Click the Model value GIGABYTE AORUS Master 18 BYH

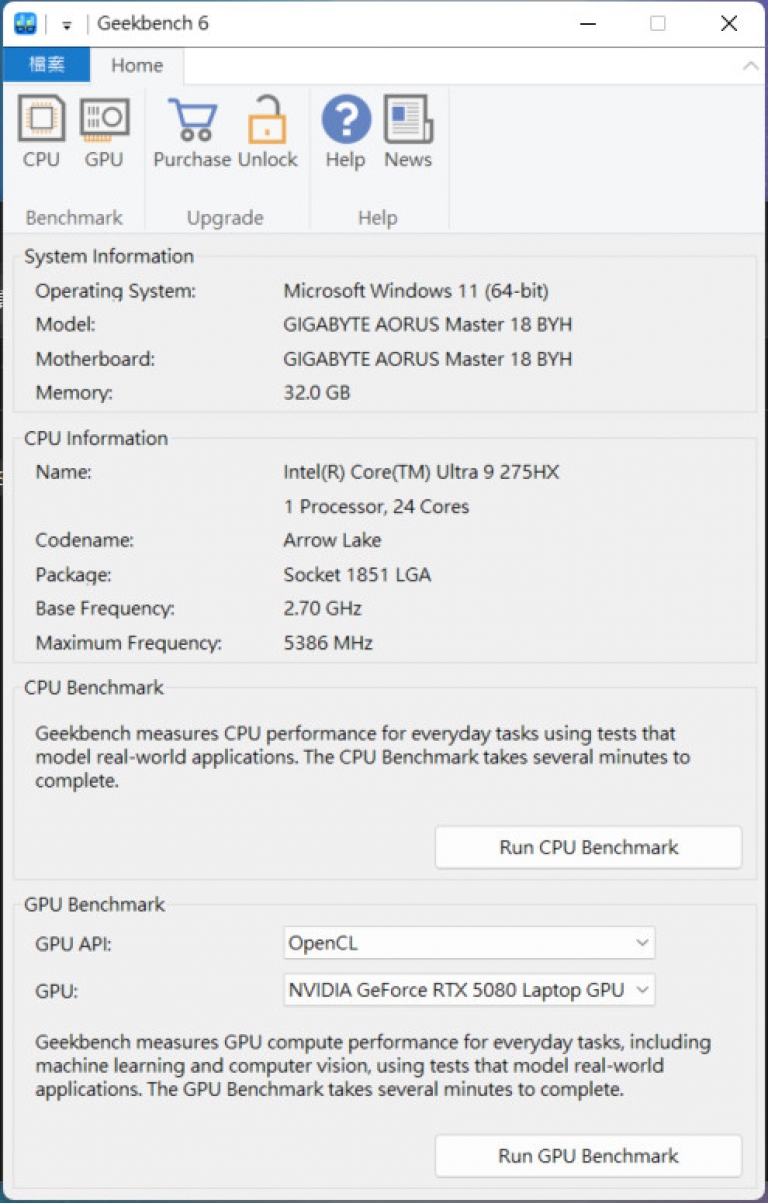pos(428,325)
